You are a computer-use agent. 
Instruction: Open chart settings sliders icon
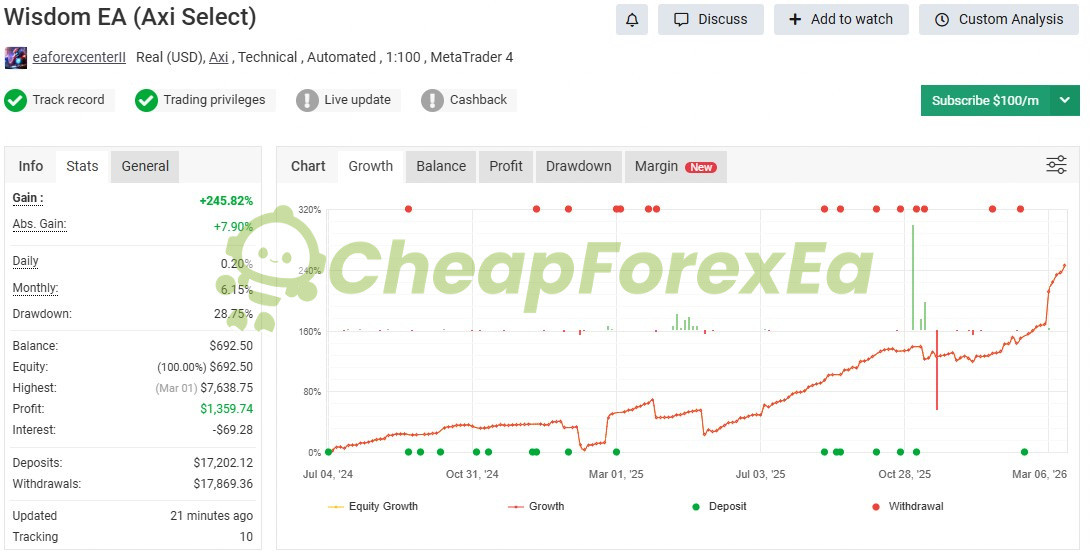[1056, 165]
